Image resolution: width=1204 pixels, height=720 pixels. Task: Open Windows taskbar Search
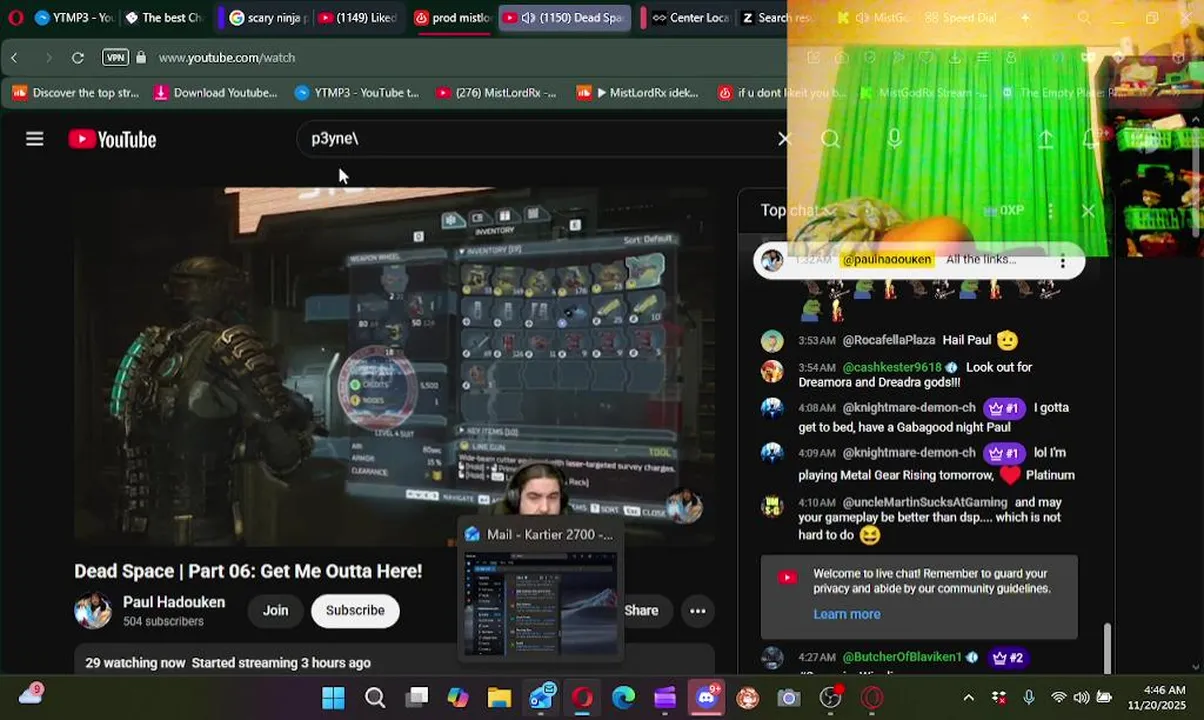[375, 697]
